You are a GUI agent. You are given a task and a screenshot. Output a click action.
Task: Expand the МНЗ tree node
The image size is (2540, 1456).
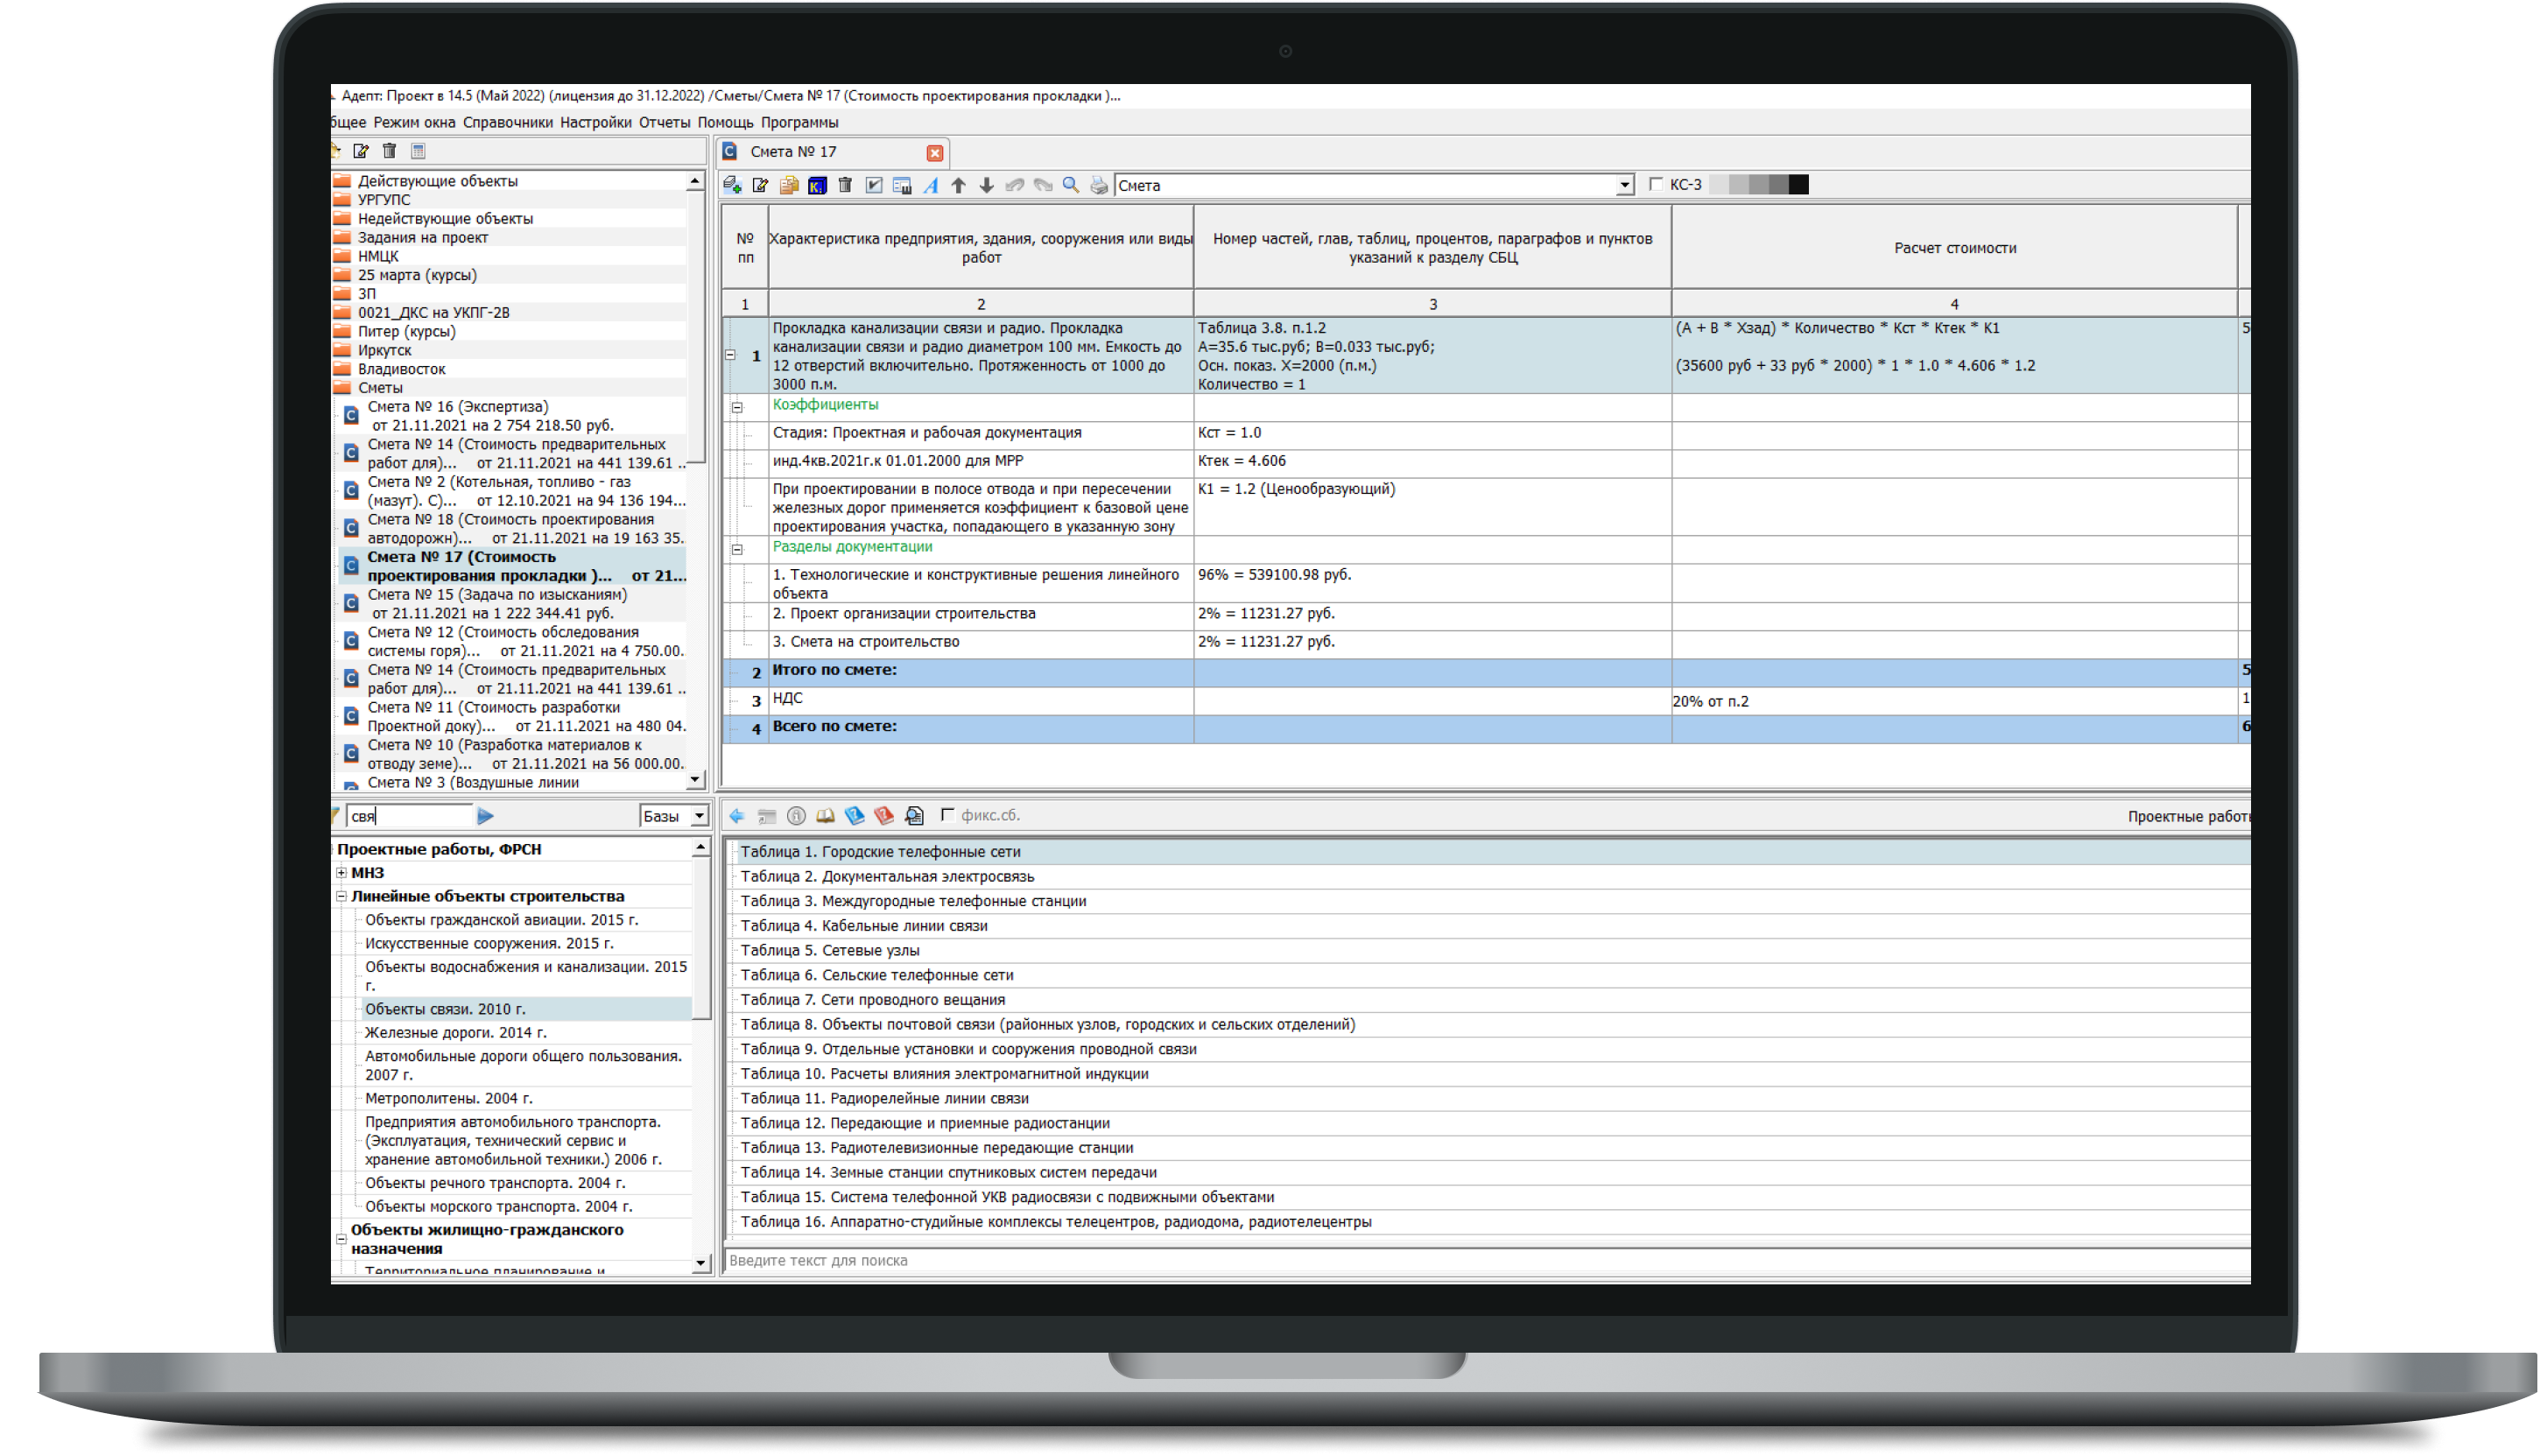coord(342,873)
